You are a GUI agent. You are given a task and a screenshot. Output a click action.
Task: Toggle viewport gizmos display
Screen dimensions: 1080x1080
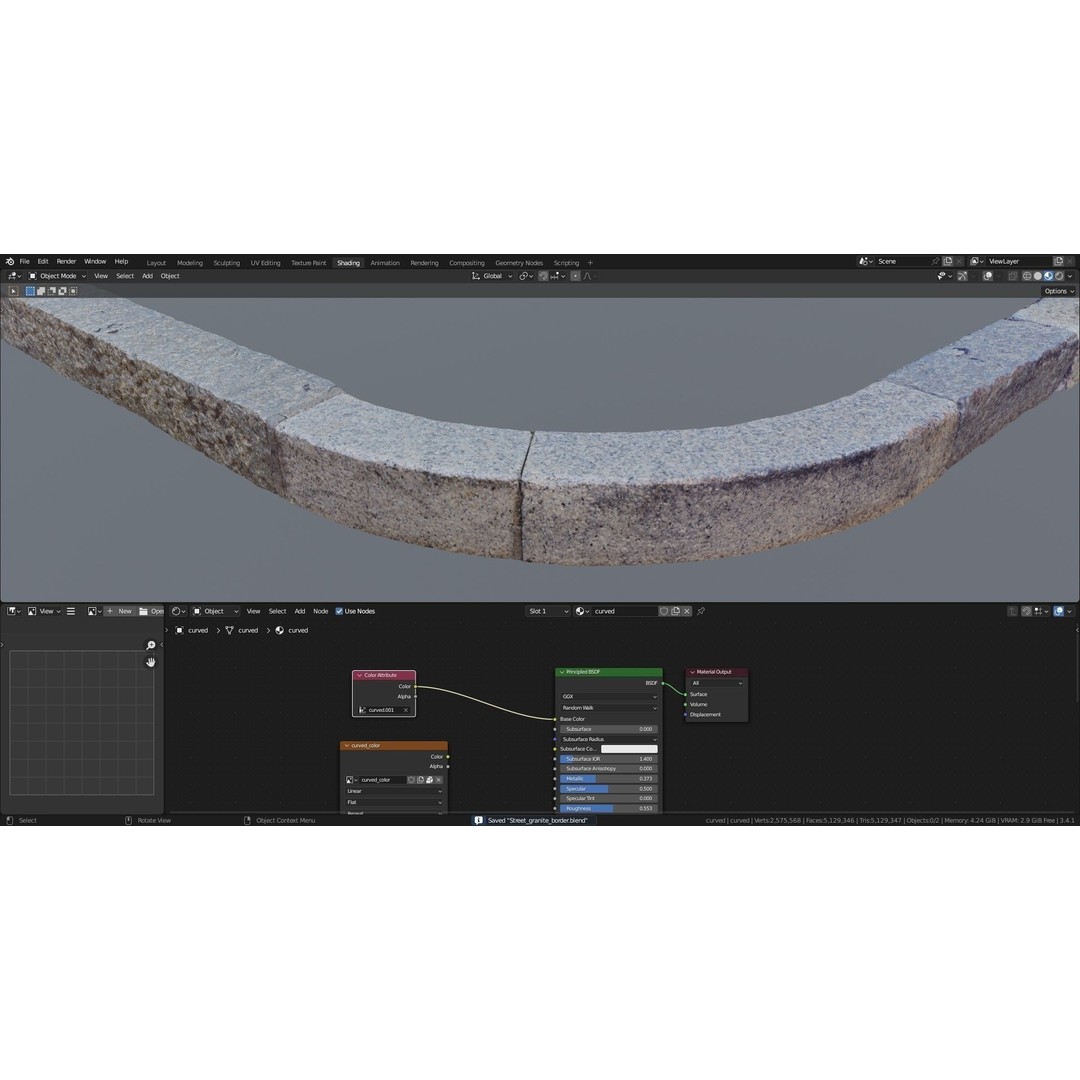click(962, 276)
